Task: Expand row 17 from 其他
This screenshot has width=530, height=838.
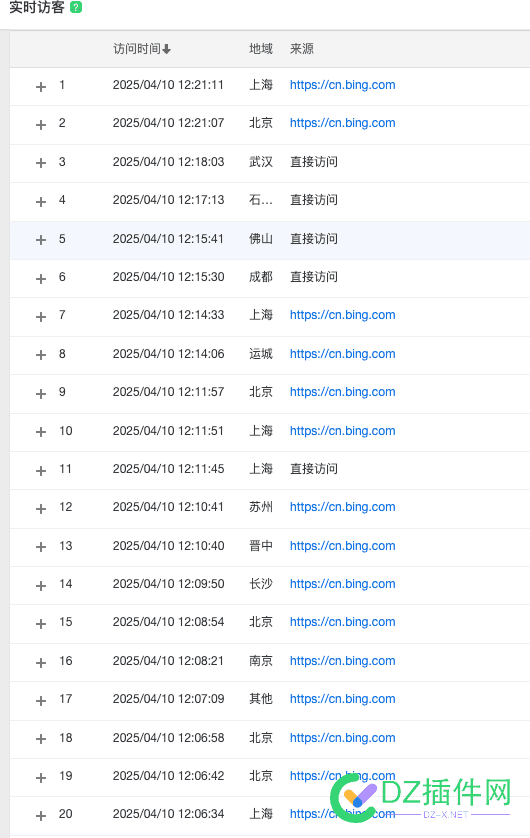Action: click(x=41, y=701)
